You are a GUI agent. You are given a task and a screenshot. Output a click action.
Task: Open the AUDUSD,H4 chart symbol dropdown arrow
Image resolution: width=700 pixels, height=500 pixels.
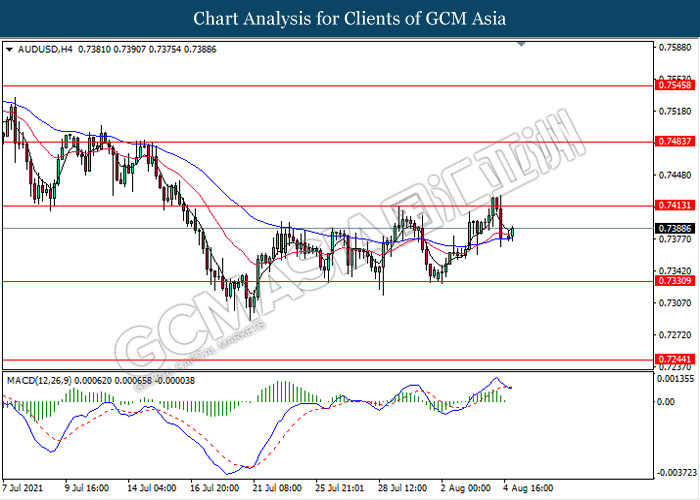click(9, 50)
